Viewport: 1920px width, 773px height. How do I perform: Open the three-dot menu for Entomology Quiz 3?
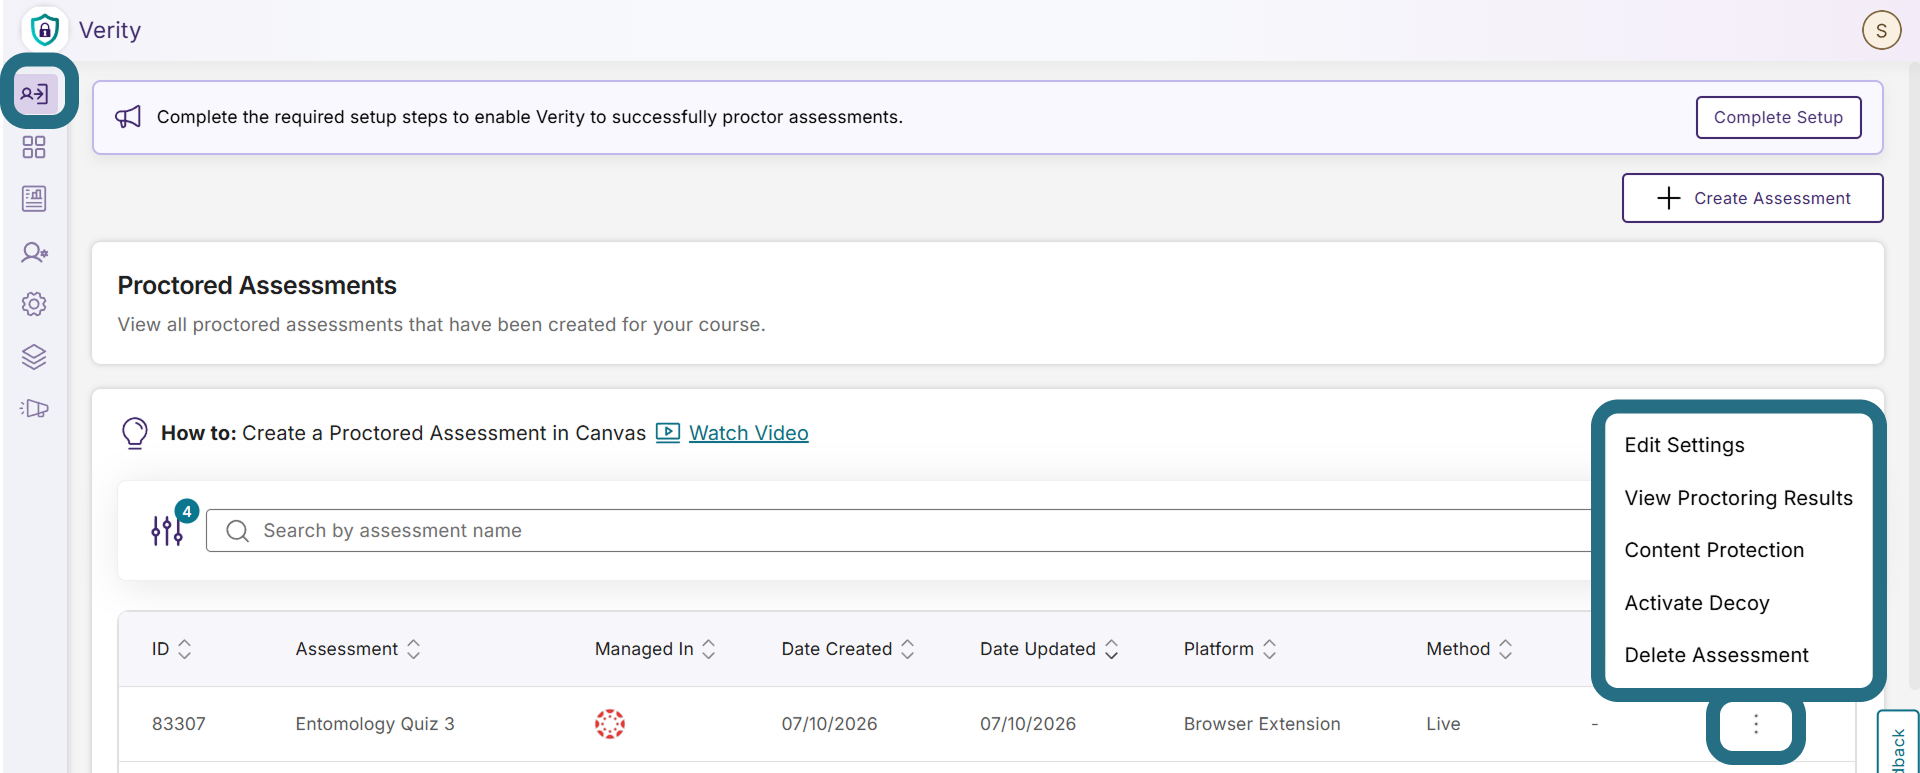[x=1756, y=724]
